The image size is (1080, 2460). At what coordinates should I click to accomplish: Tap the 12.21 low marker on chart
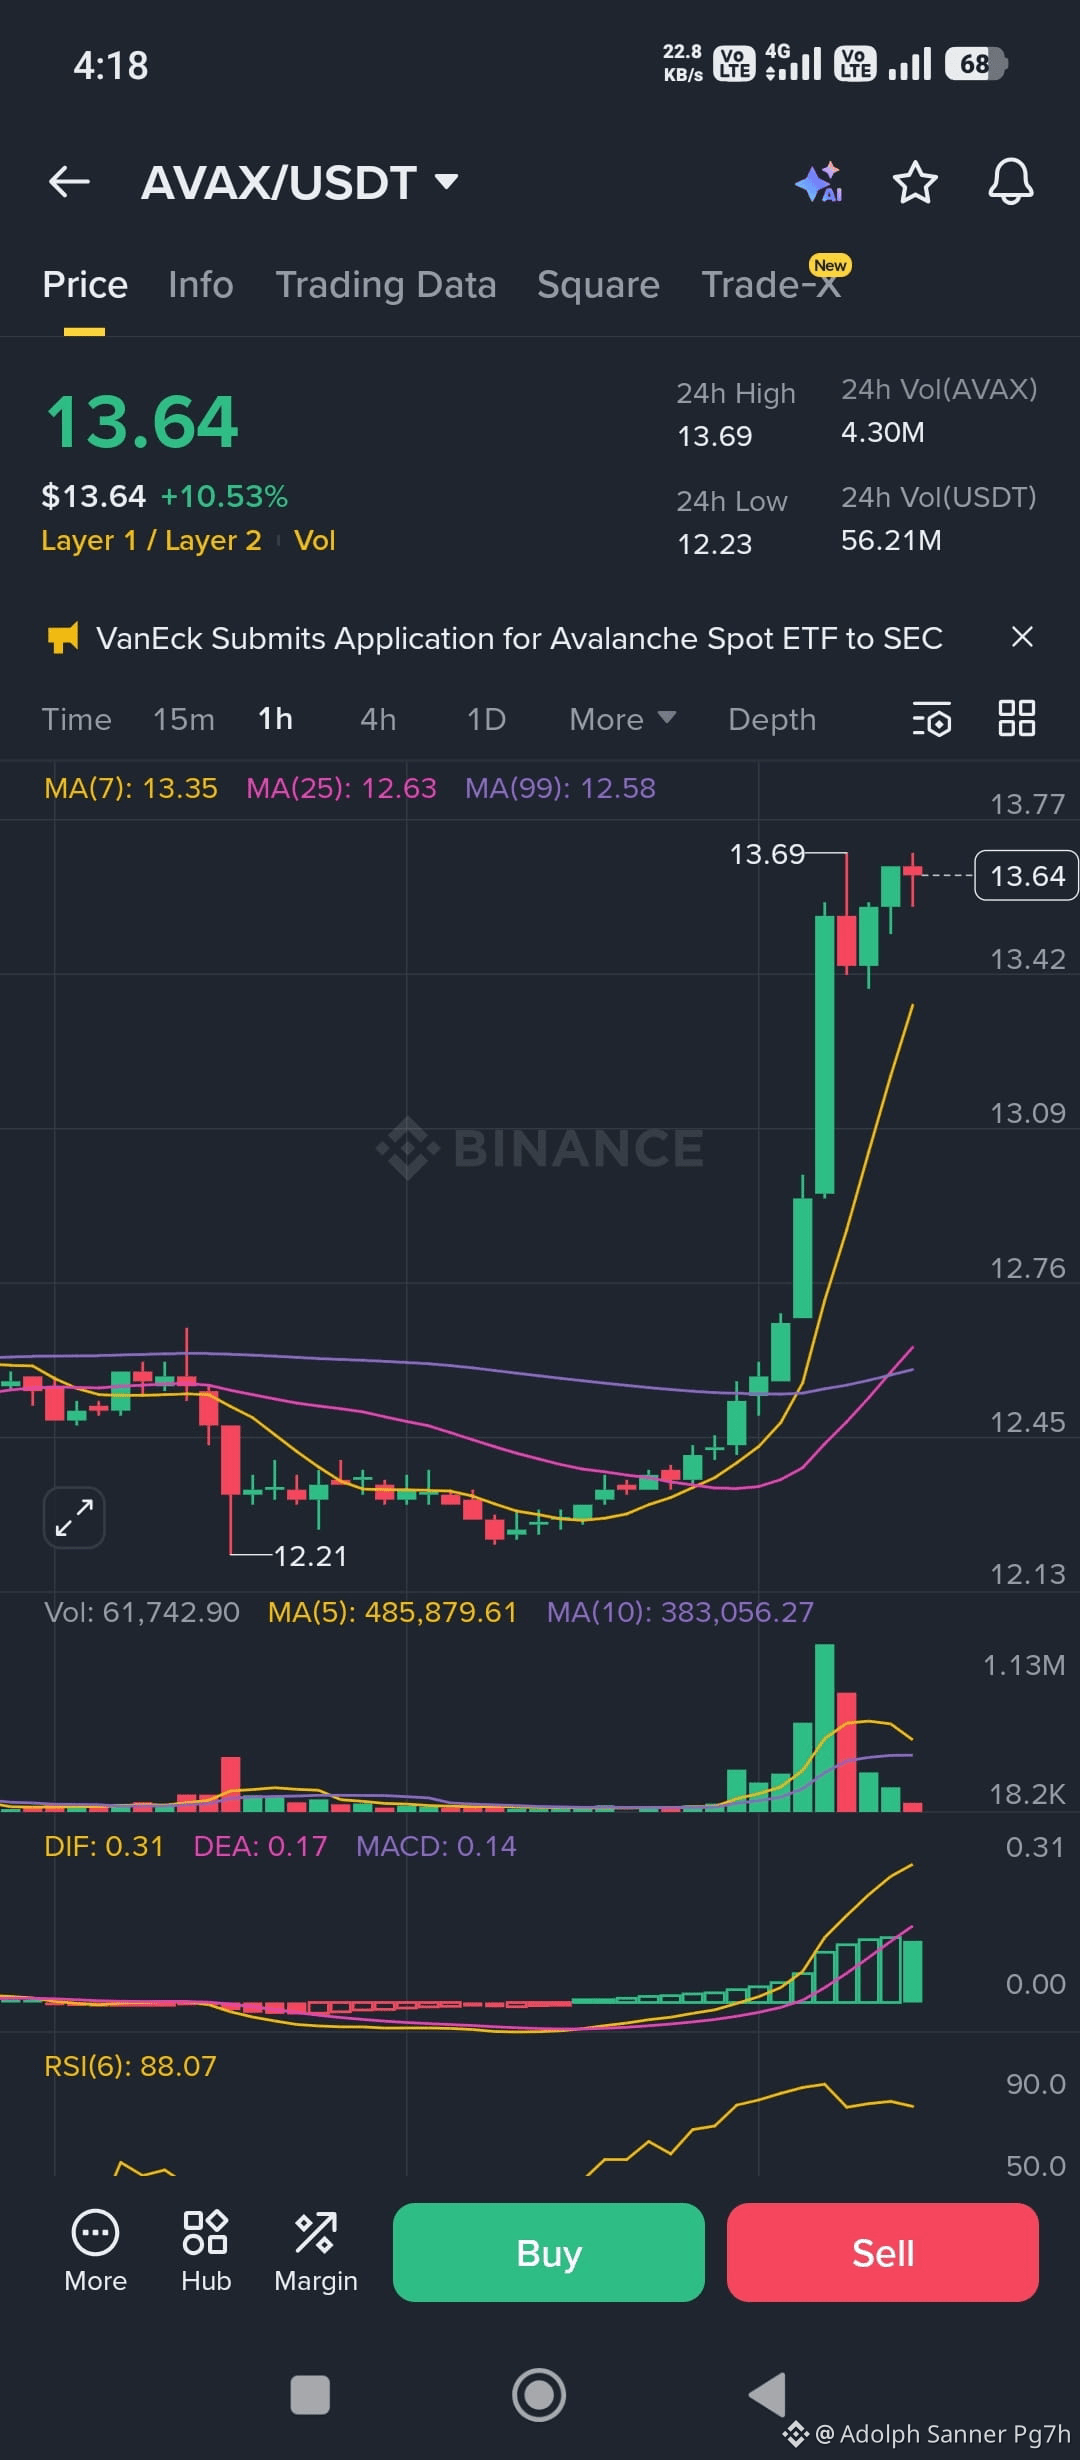click(310, 1556)
